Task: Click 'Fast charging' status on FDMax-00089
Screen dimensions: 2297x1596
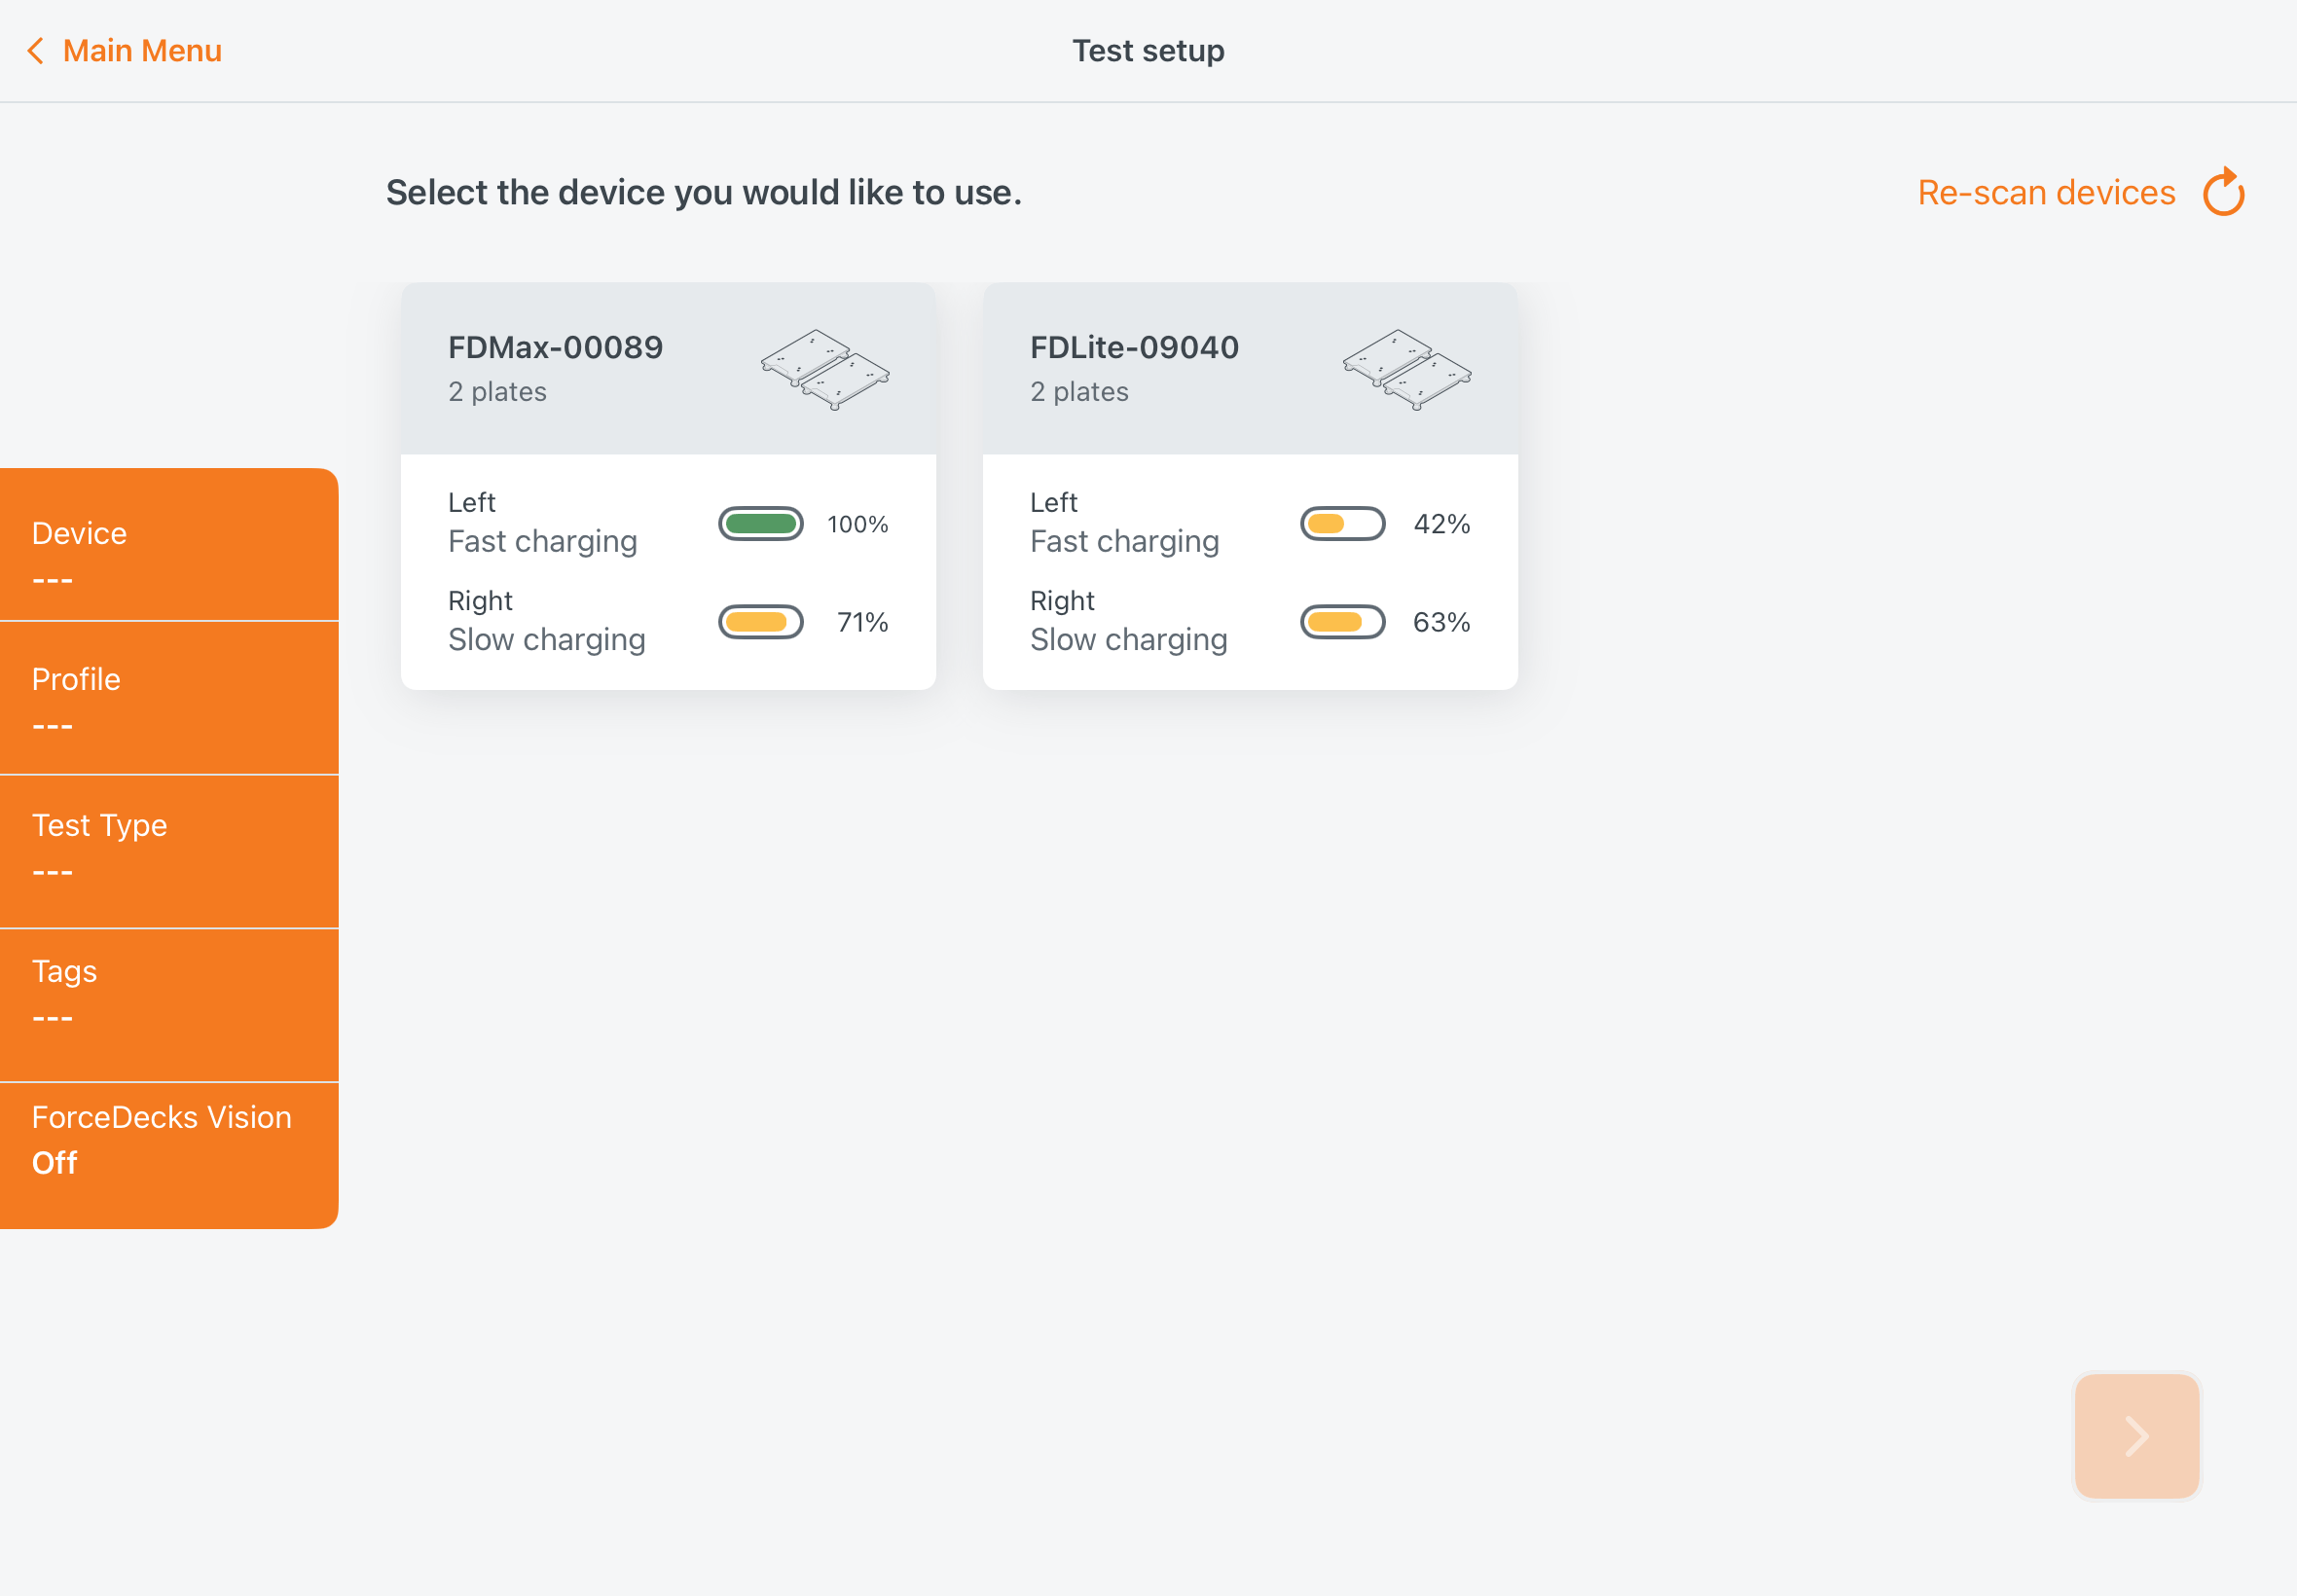Action: point(543,541)
